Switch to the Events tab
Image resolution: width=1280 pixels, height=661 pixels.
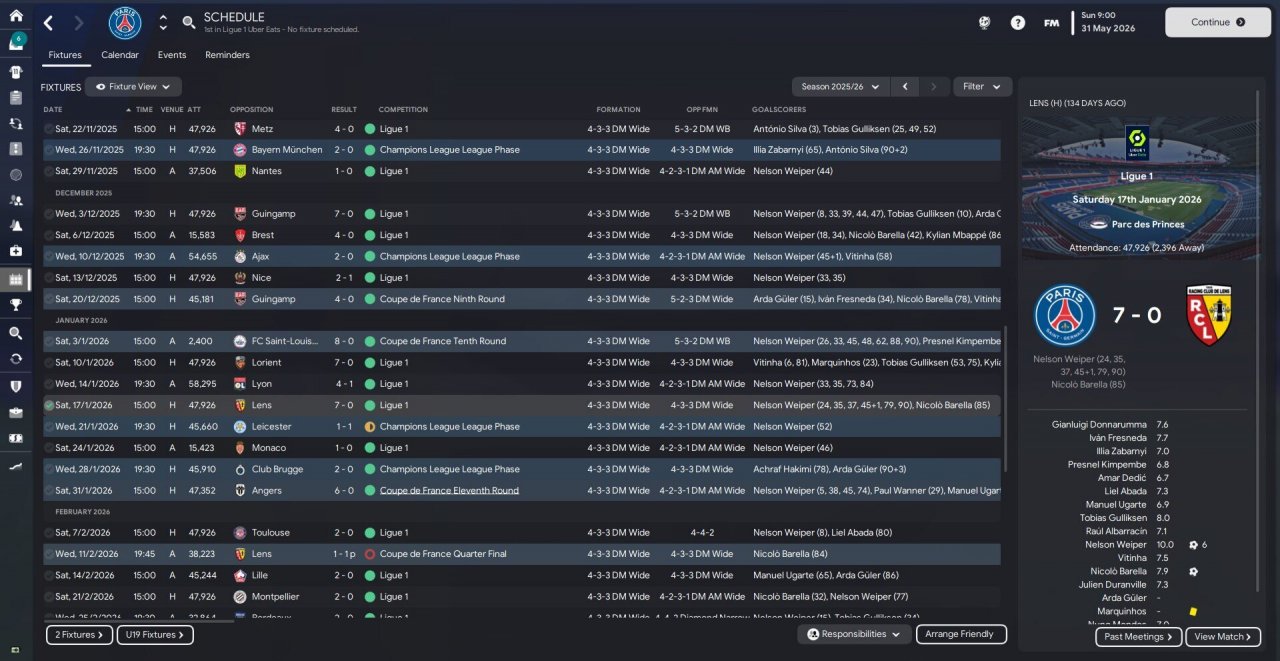[172, 55]
